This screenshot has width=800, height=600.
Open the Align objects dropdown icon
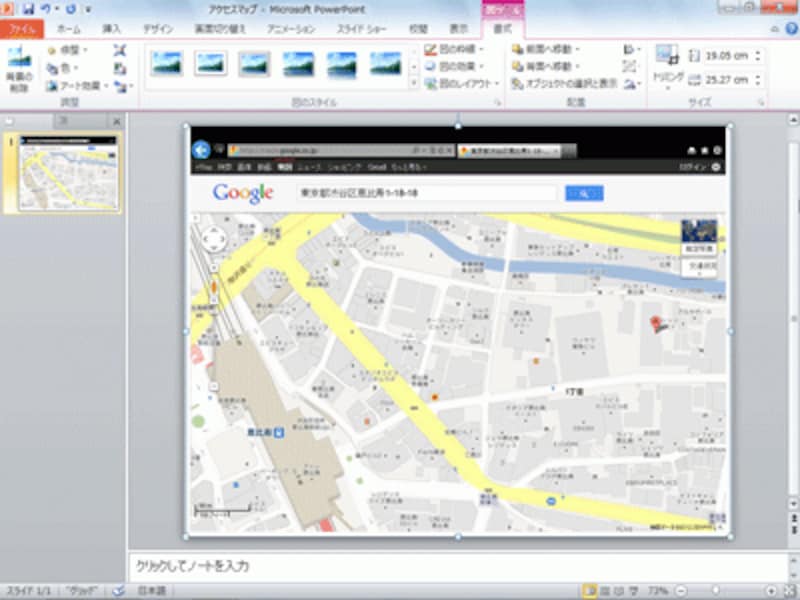pos(632,49)
